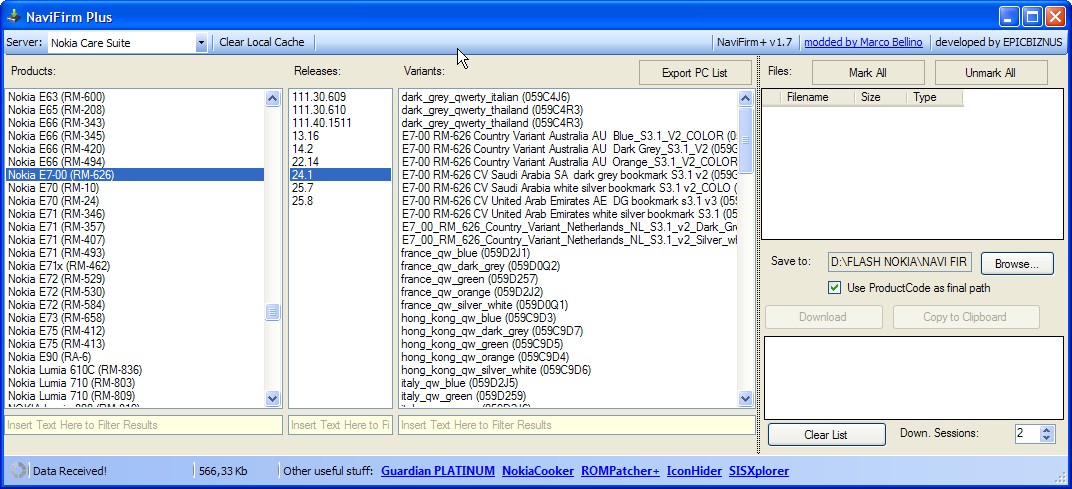Select release 13.16
The width and height of the screenshot is (1072, 489).
pos(340,136)
